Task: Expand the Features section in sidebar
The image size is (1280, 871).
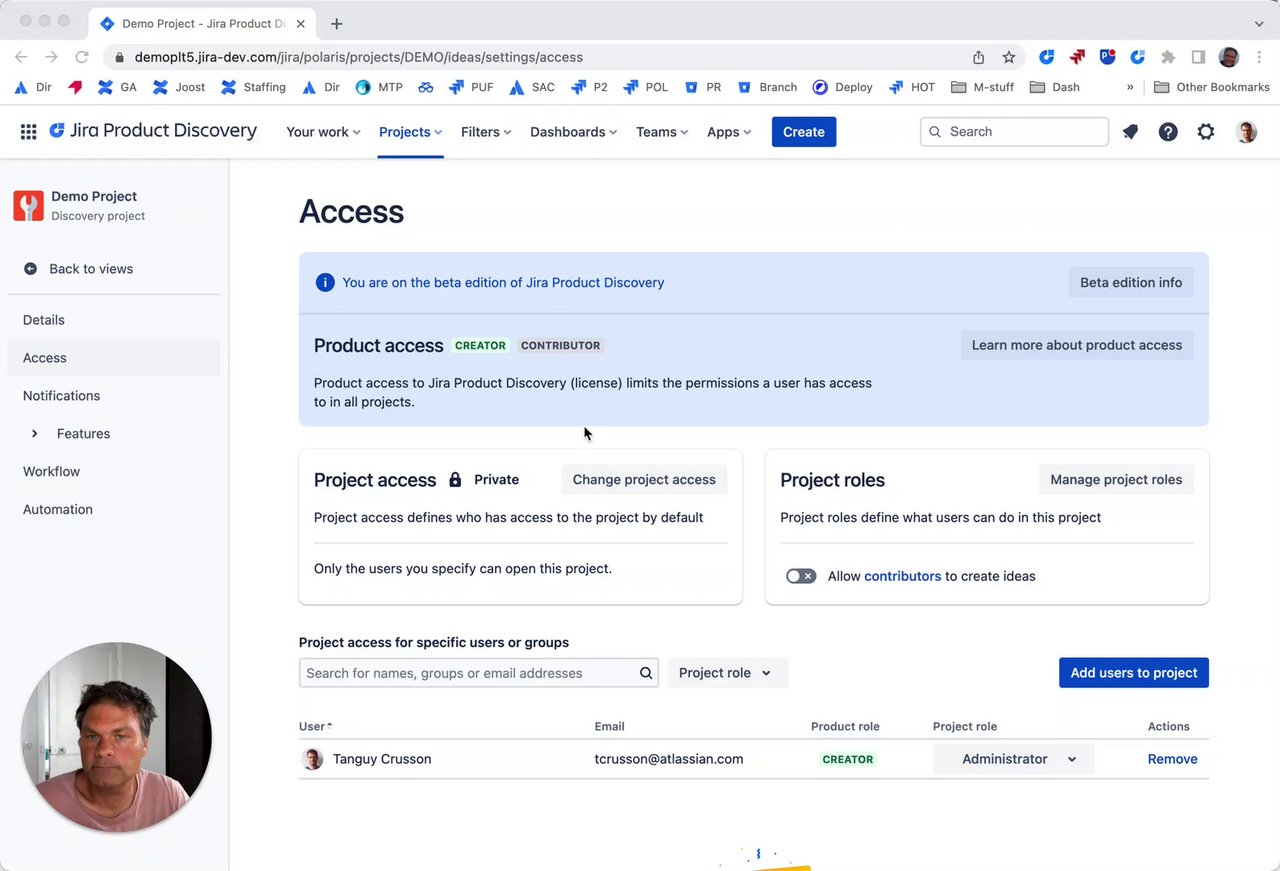Action: click(x=35, y=434)
